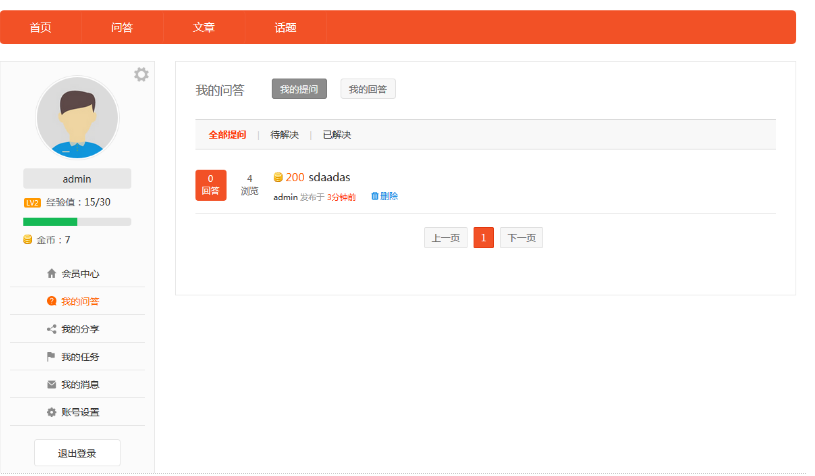This screenshot has height=476, width=815.
Task: Select page 1 in pagination
Action: [x=483, y=237]
